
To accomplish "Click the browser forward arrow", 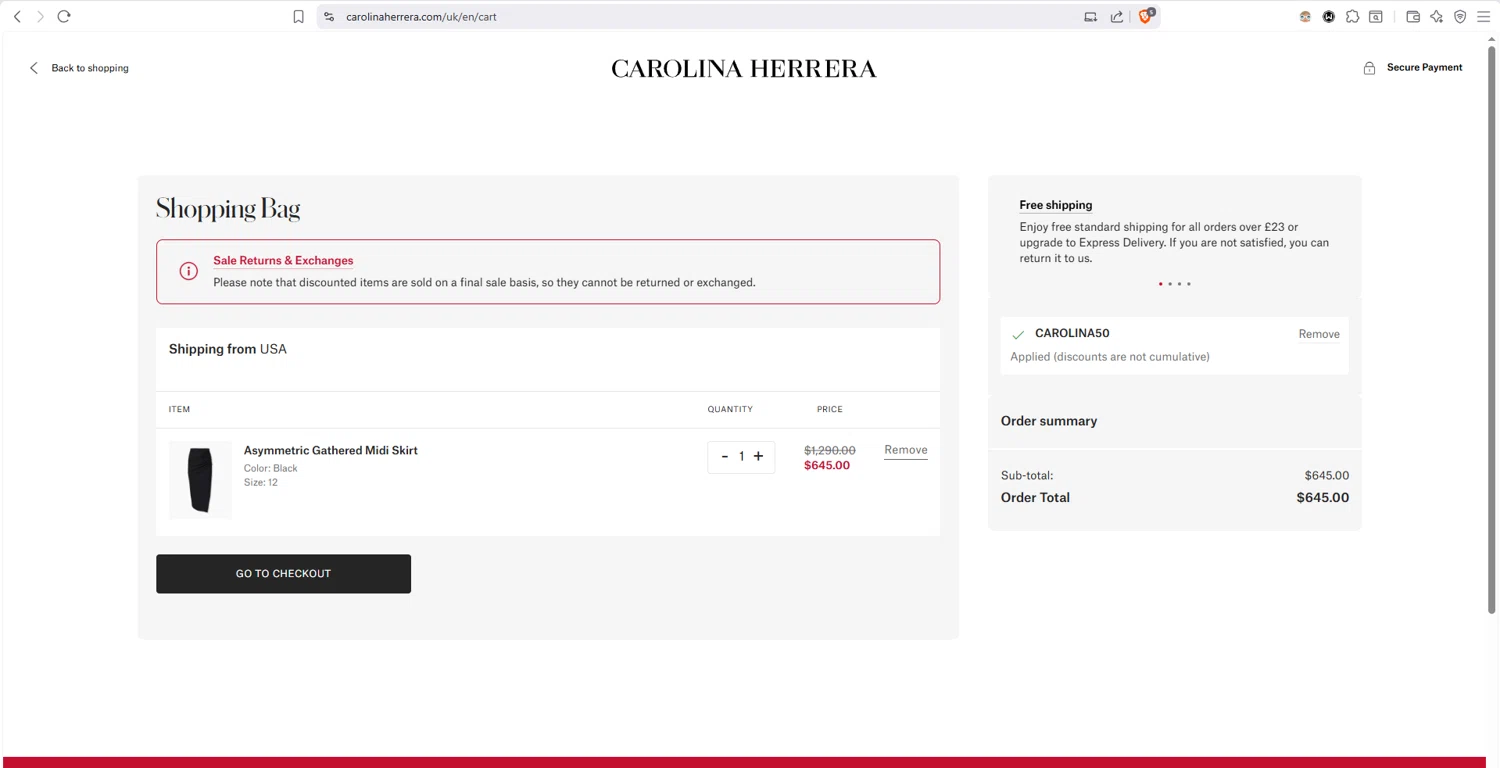I will [40, 16].
